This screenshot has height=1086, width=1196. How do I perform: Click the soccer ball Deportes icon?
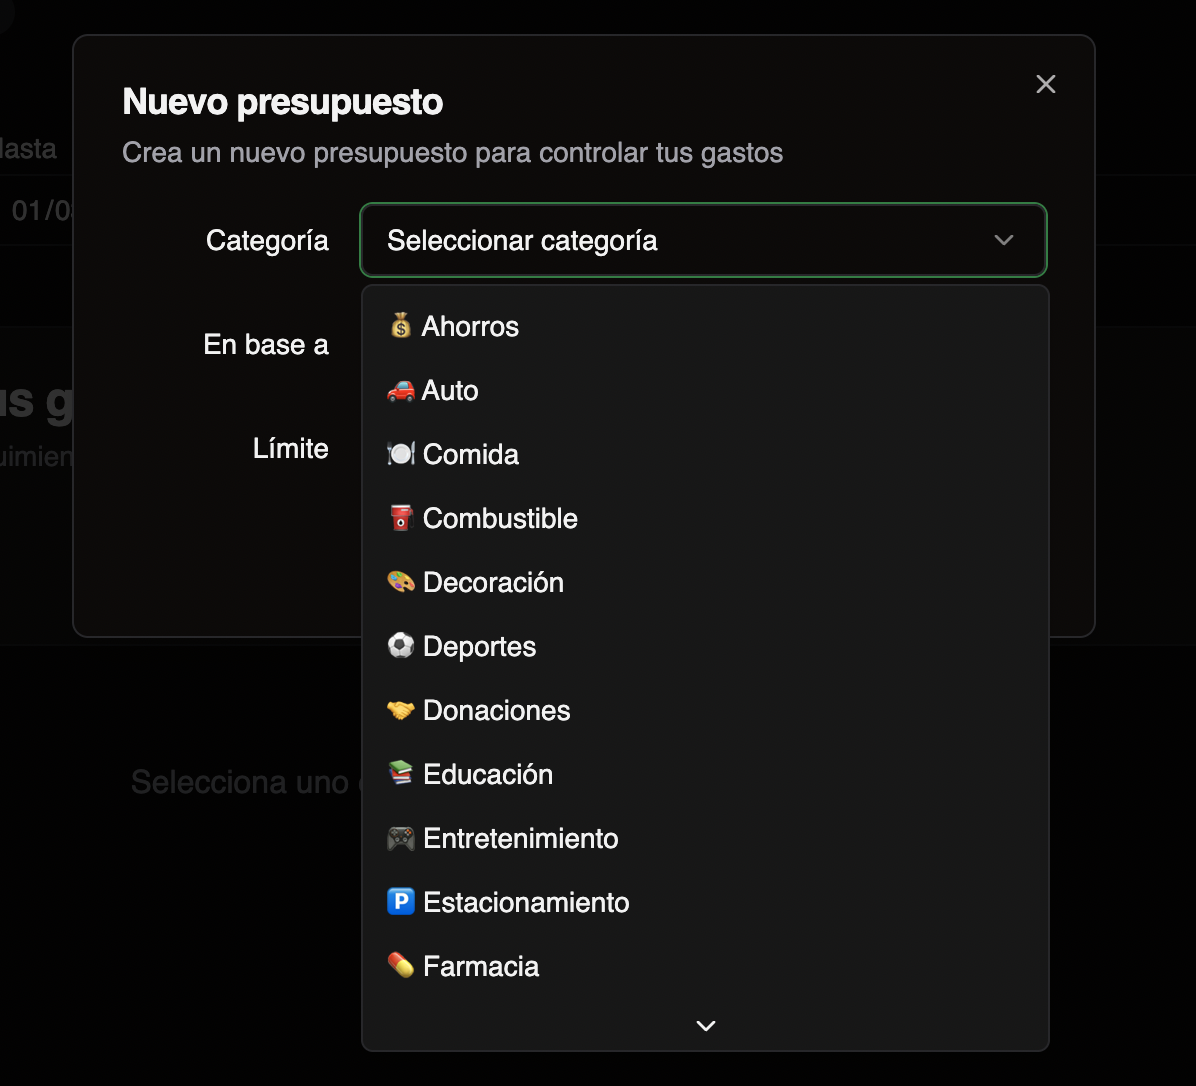click(400, 646)
